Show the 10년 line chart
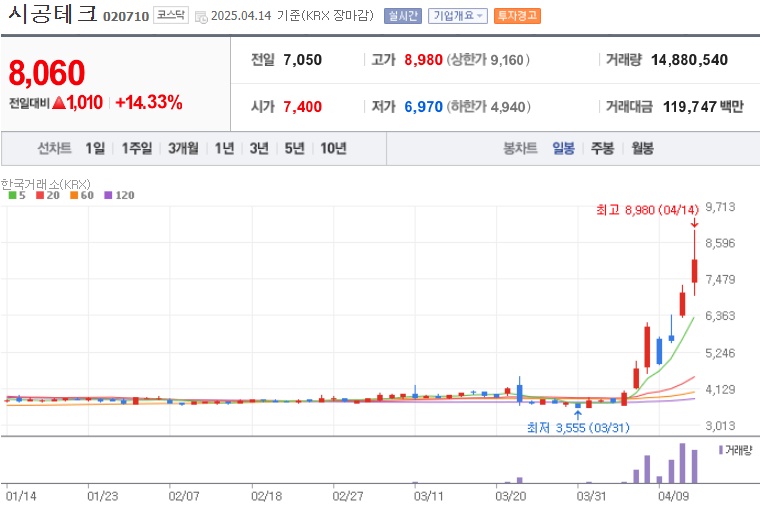760x510 pixels. 333,148
